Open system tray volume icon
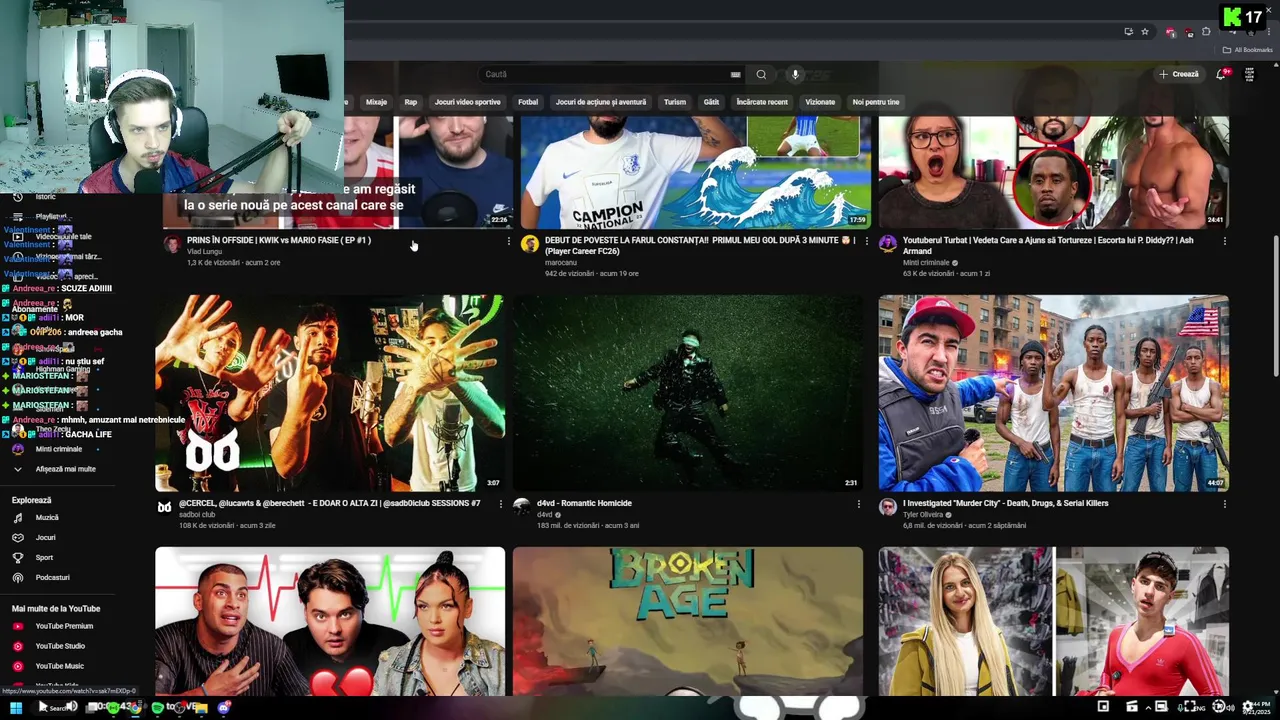The width and height of the screenshot is (1280, 720). pos(1230,707)
